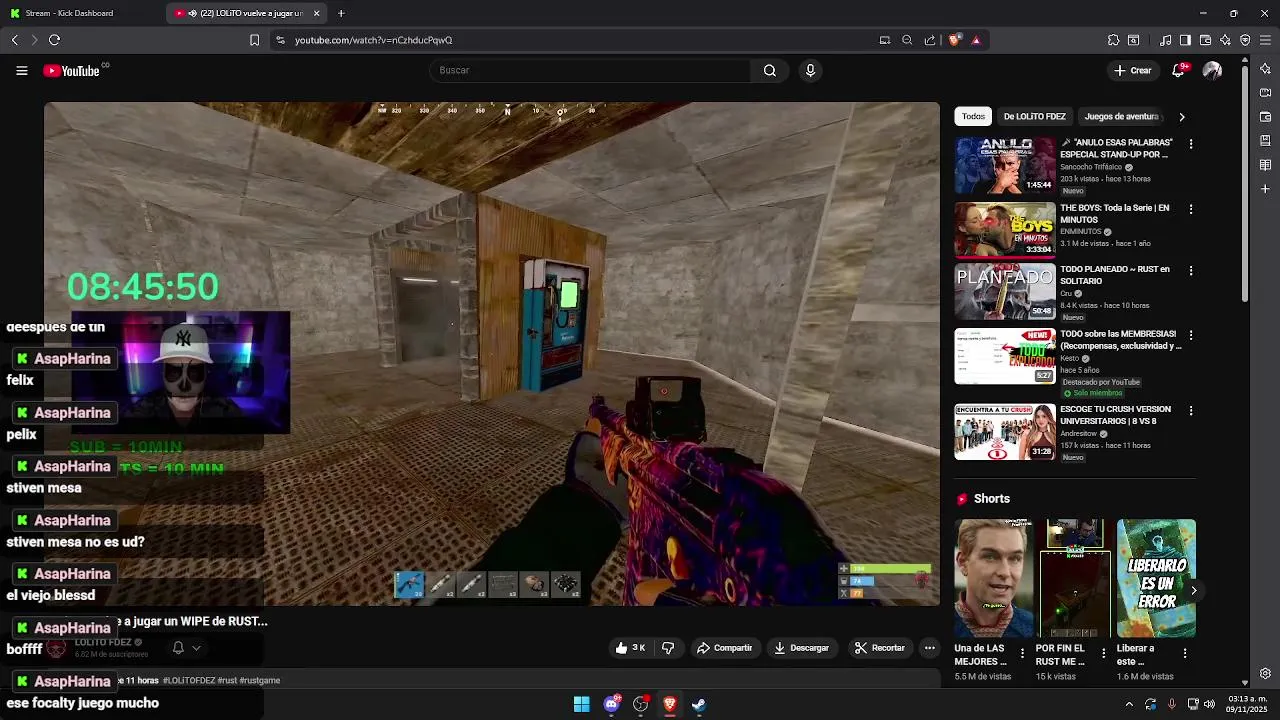Open the browser extensions puzzle icon
The width and height of the screenshot is (1280, 720).
1113,40
